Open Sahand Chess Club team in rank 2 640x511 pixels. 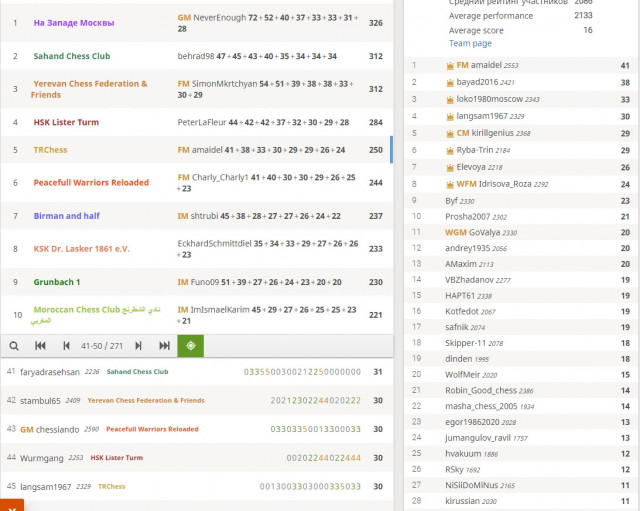pyautogui.click(x=72, y=56)
